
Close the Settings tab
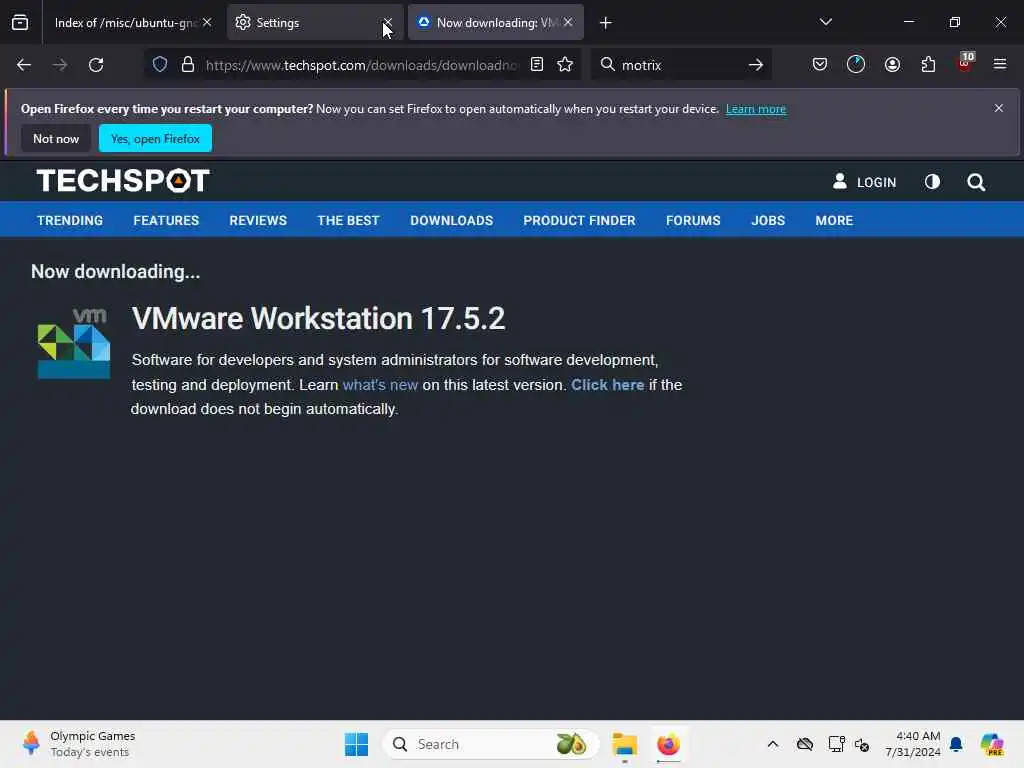(388, 22)
